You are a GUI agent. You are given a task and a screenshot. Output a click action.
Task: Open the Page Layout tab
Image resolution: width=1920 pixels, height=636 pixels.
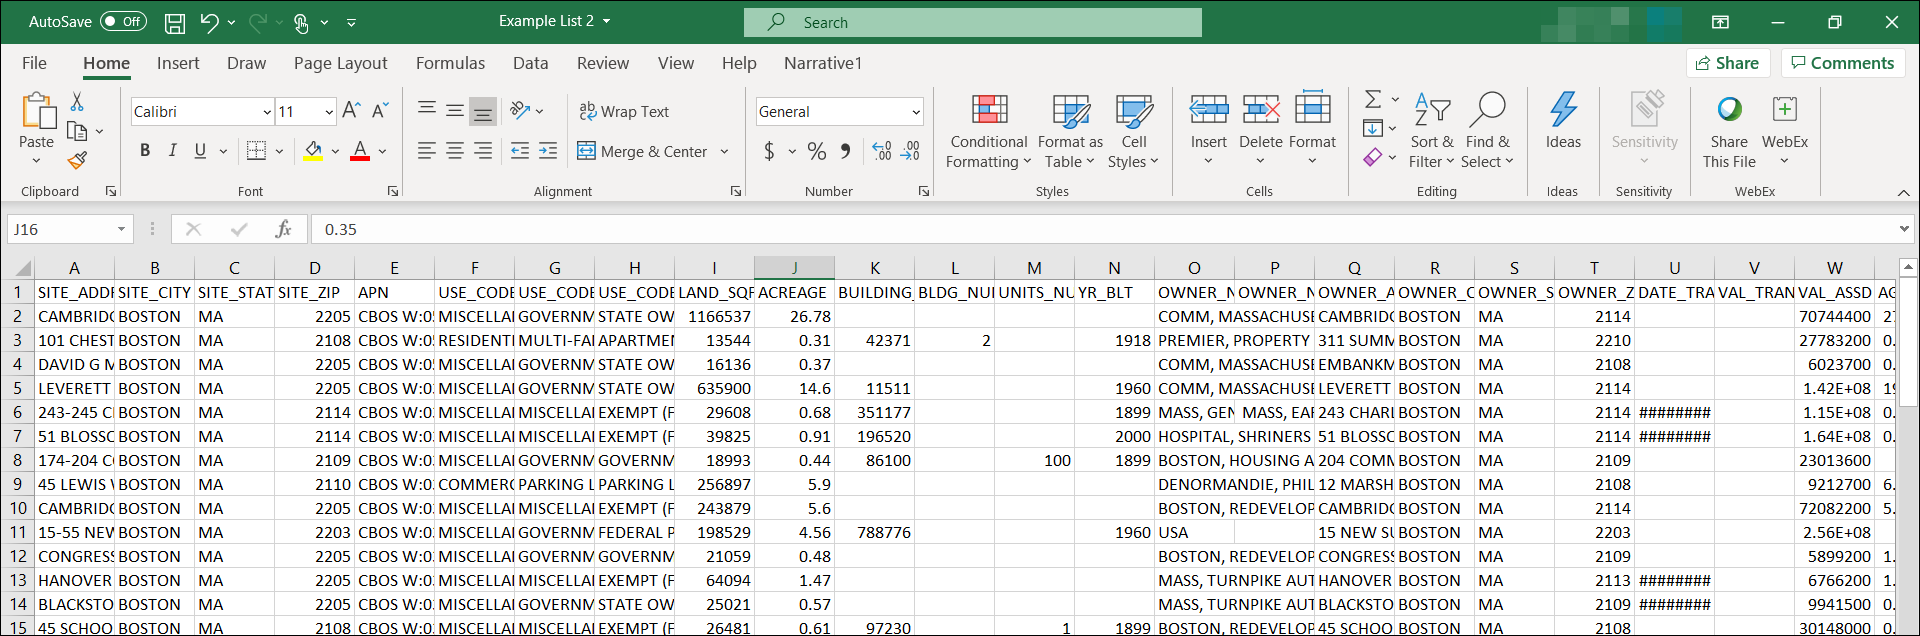point(340,63)
